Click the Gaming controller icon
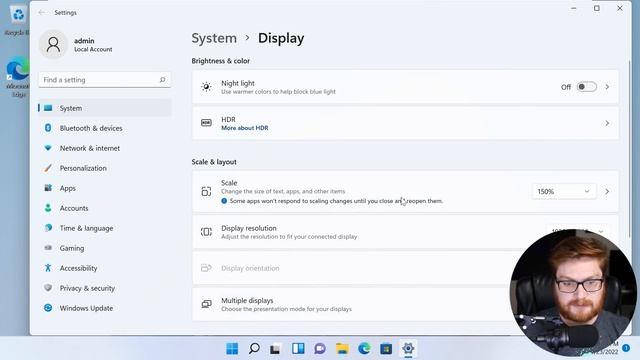The width and height of the screenshot is (640, 360). pyautogui.click(x=48, y=248)
